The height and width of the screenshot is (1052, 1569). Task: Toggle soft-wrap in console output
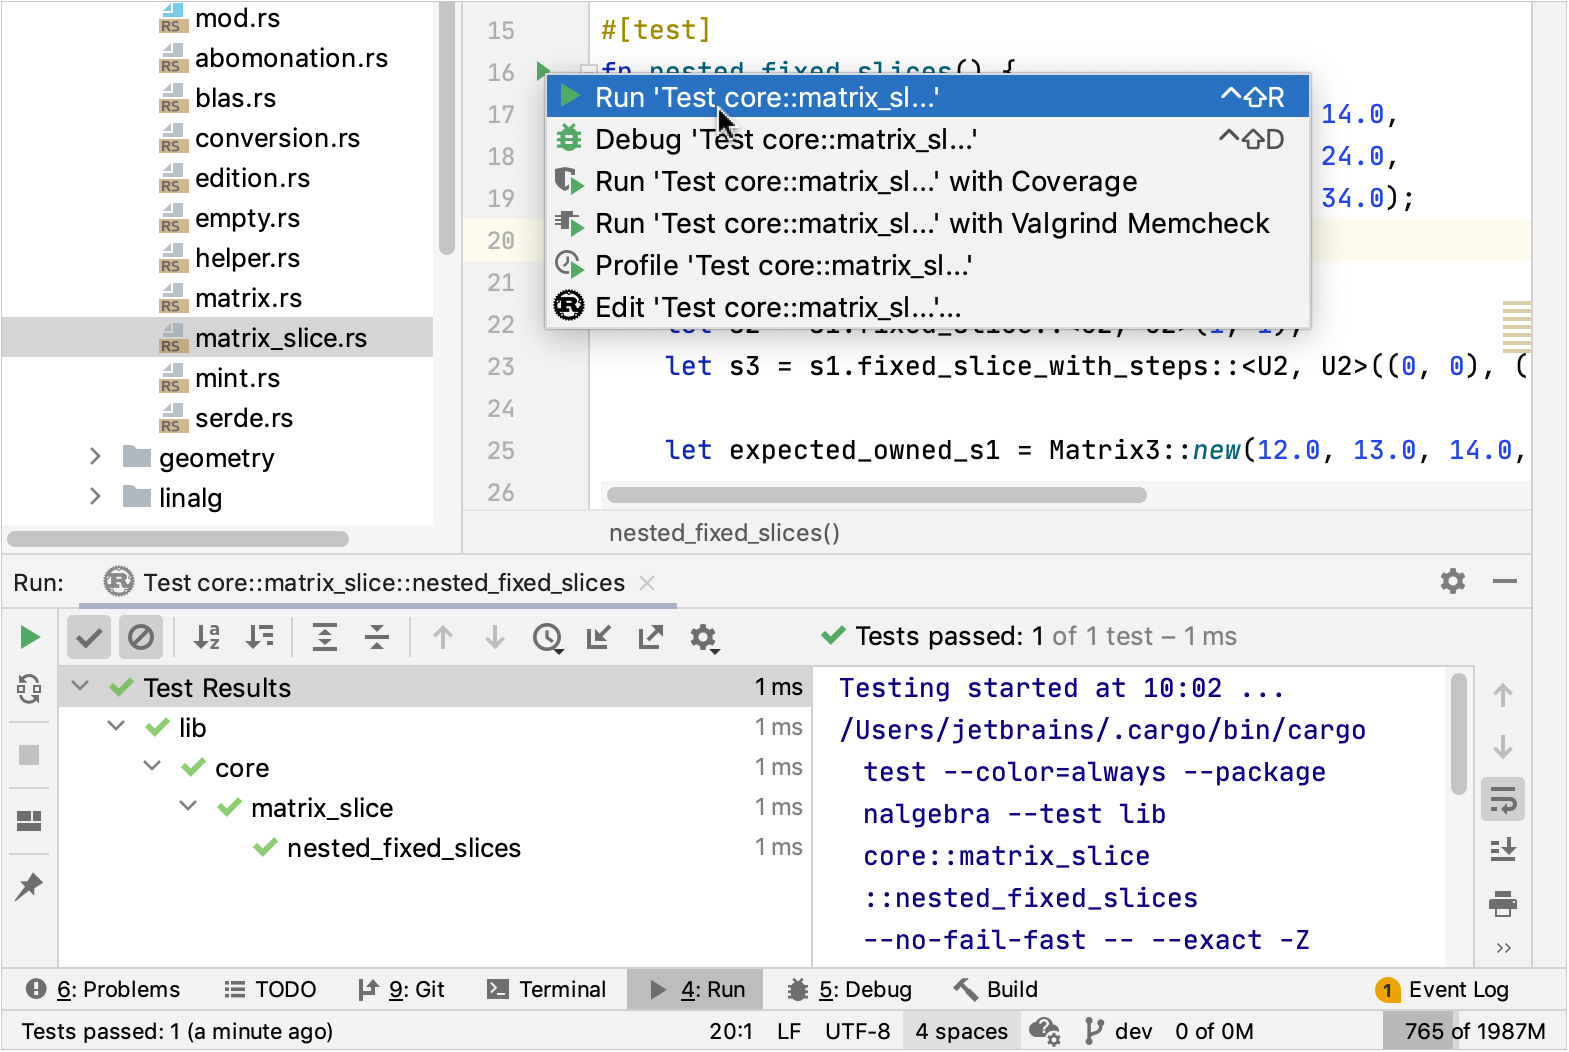[1502, 800]
